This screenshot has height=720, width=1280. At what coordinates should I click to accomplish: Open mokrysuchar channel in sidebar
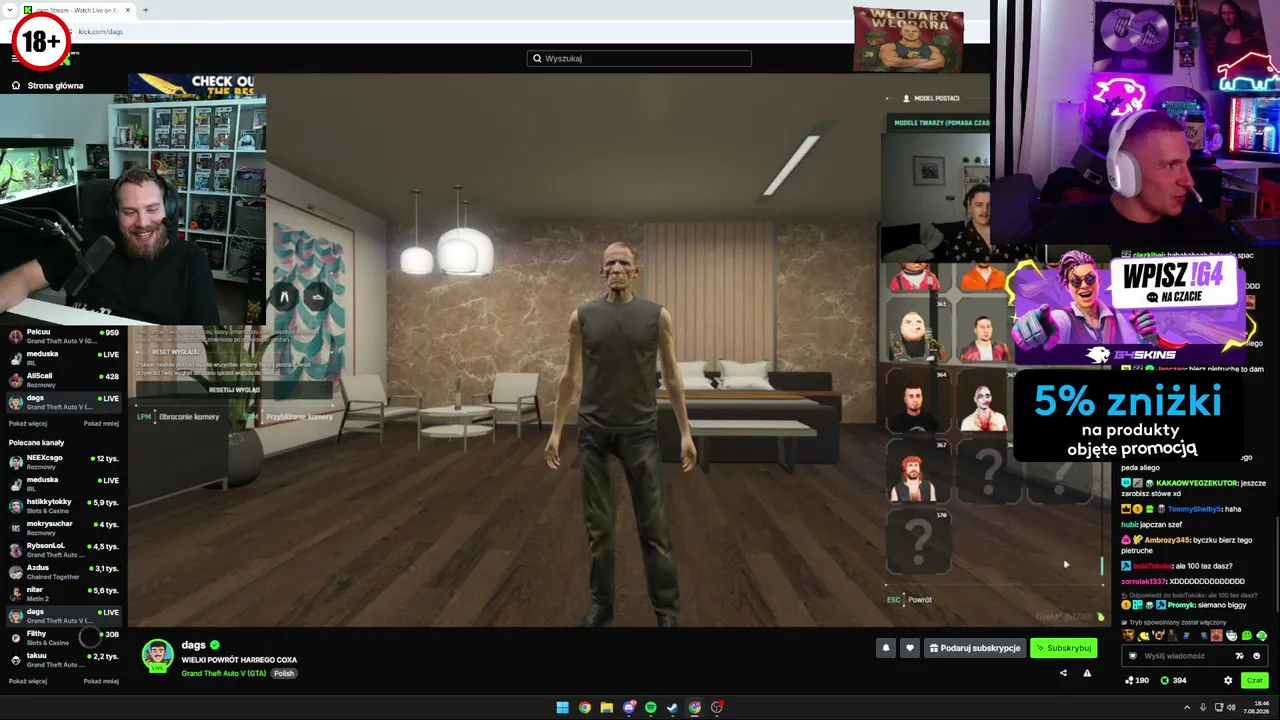[64, 527]
